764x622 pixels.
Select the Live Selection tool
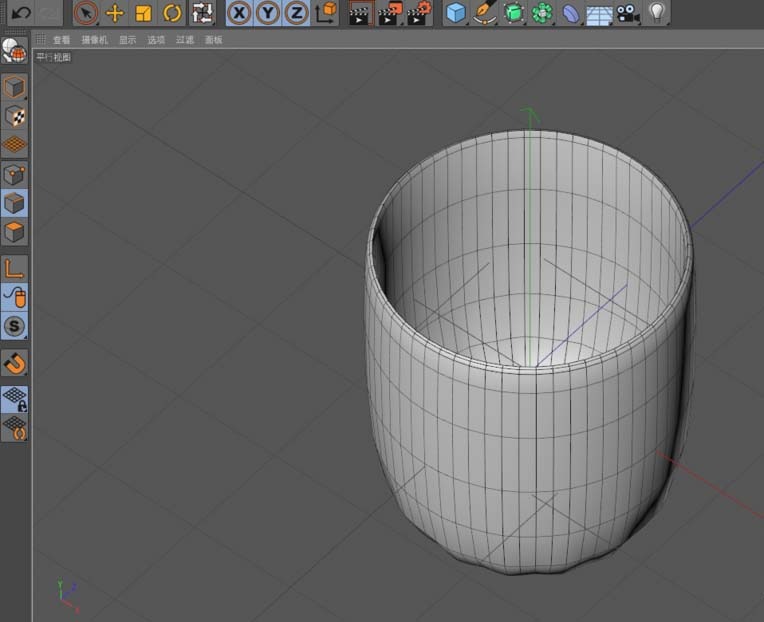tap(86, 13)
